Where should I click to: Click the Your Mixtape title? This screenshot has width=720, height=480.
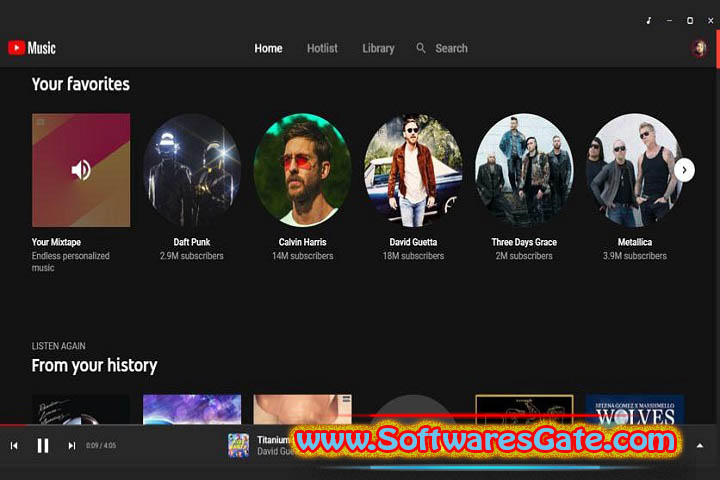pos(56,242)
